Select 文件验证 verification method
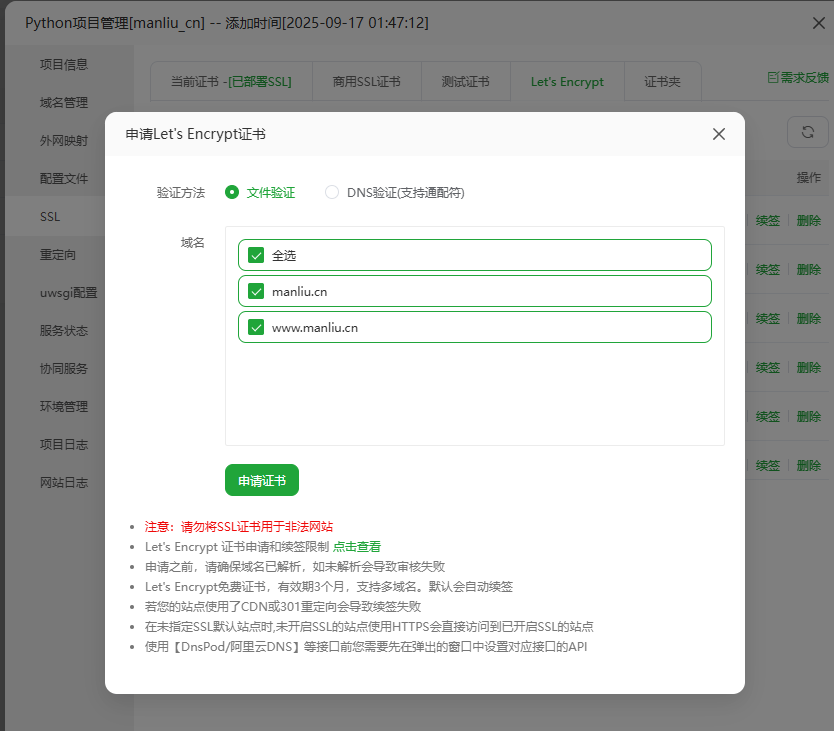834x731 pixels. (x=232, y=192)
